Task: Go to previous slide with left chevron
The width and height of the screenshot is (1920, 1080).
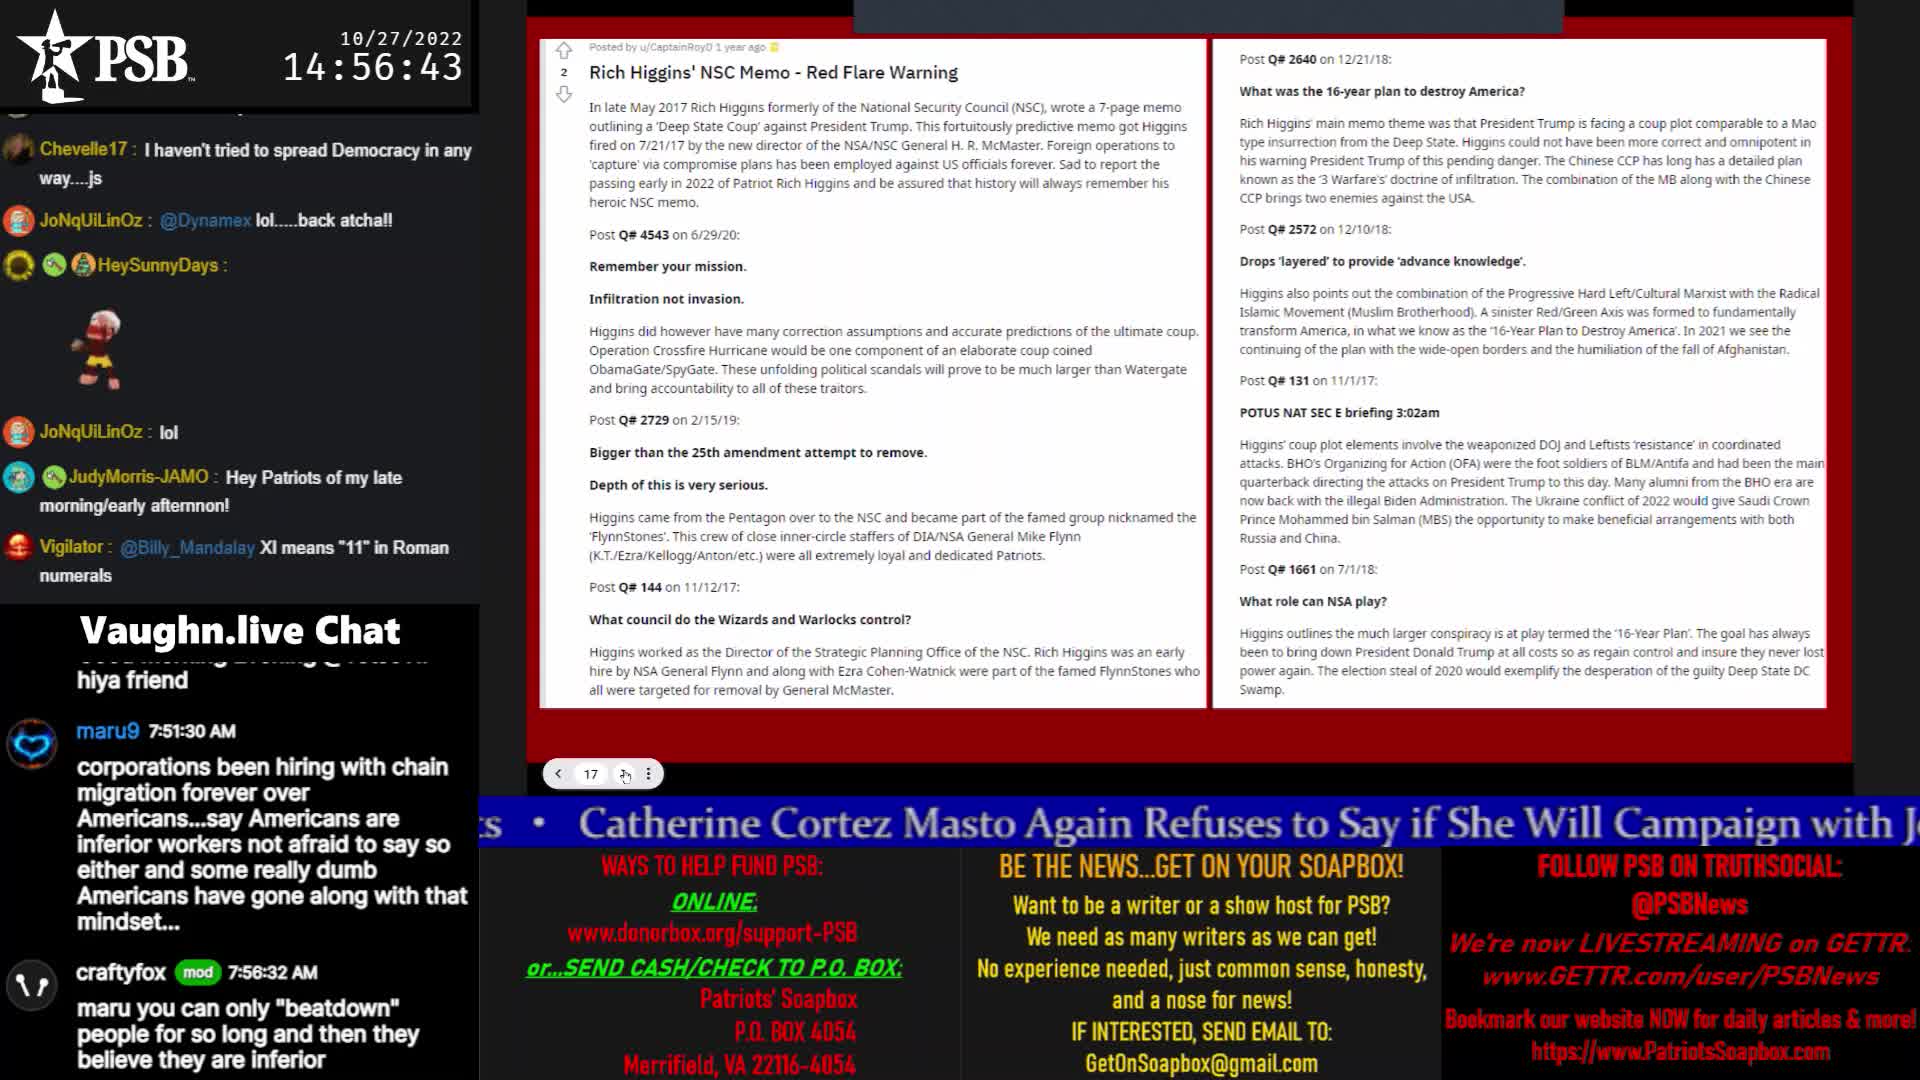Action: coord(559,774)
